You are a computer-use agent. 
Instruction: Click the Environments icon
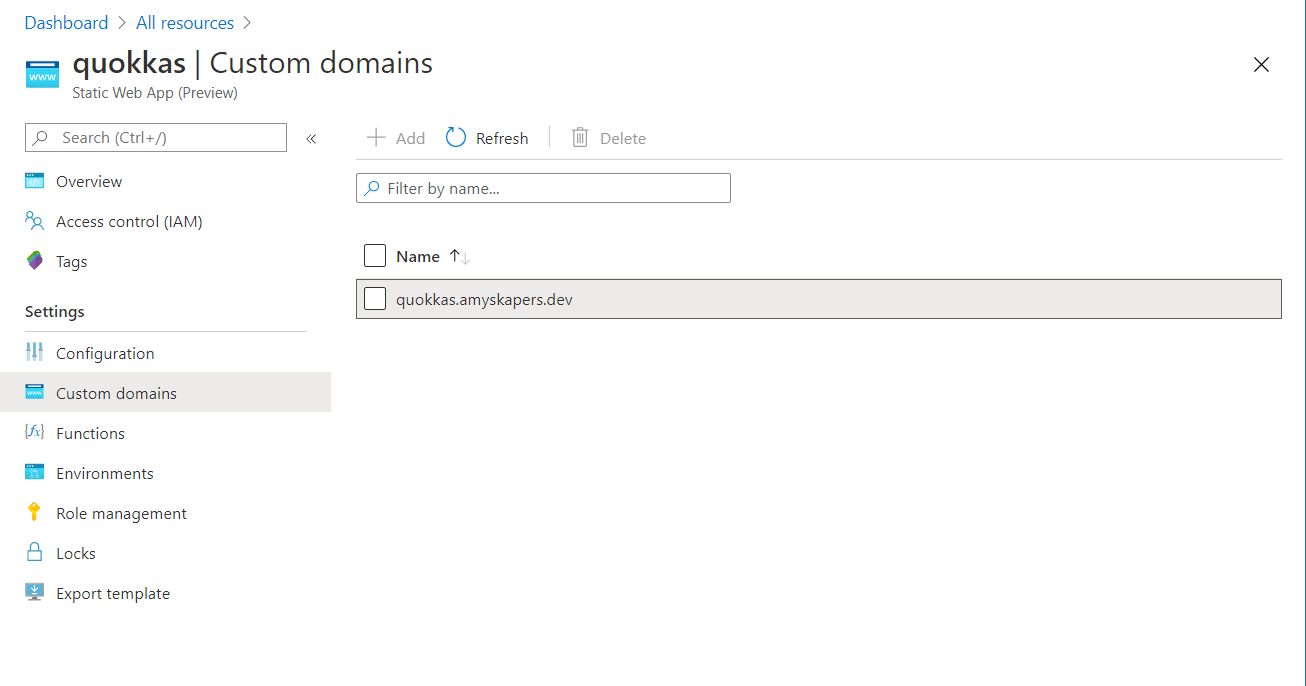(35, 473)
